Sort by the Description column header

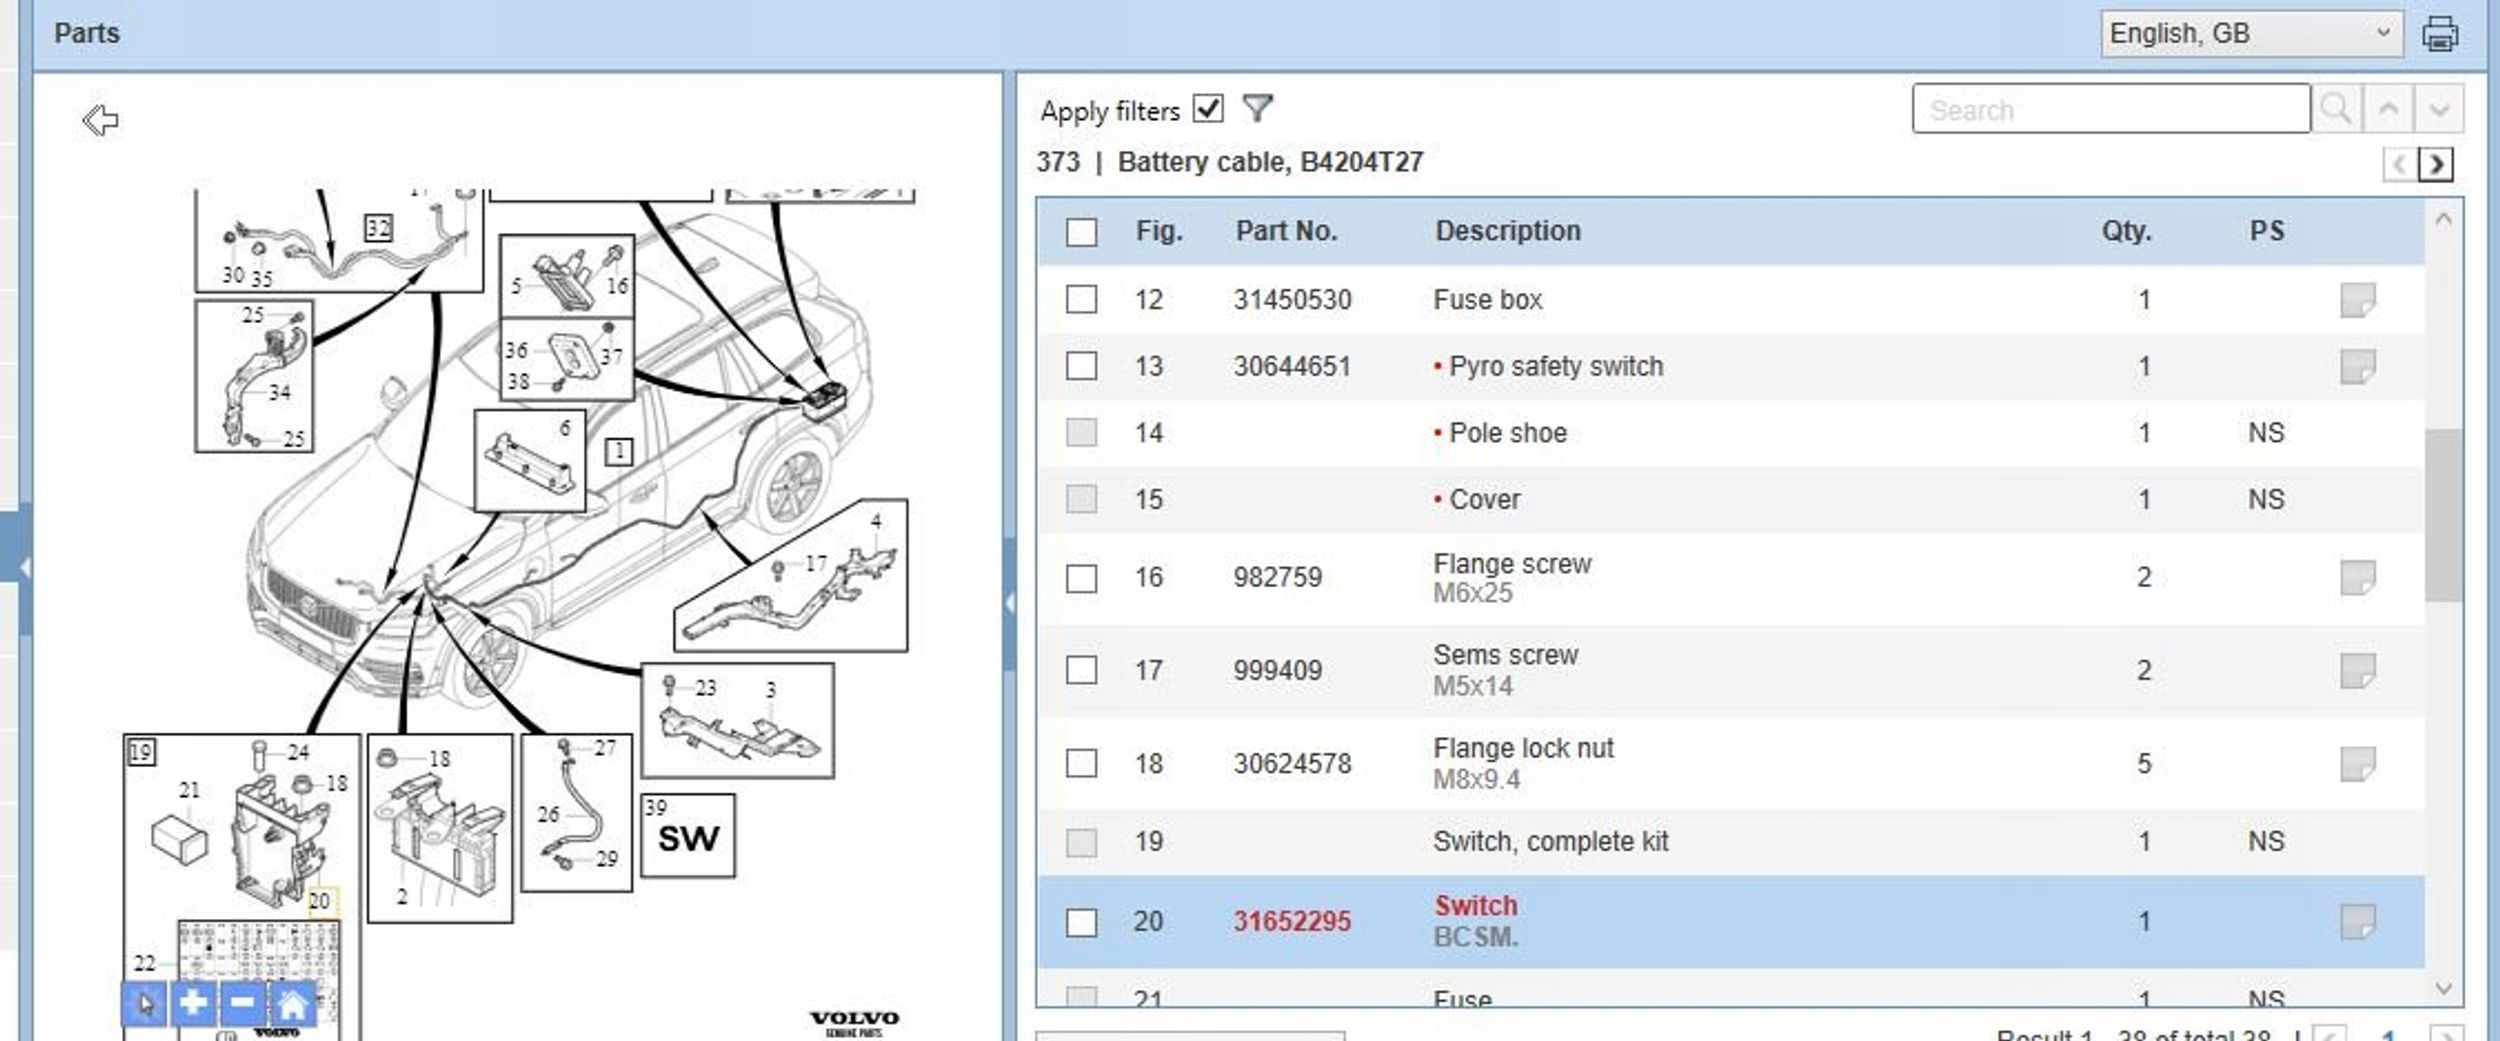click(1508, 231)
